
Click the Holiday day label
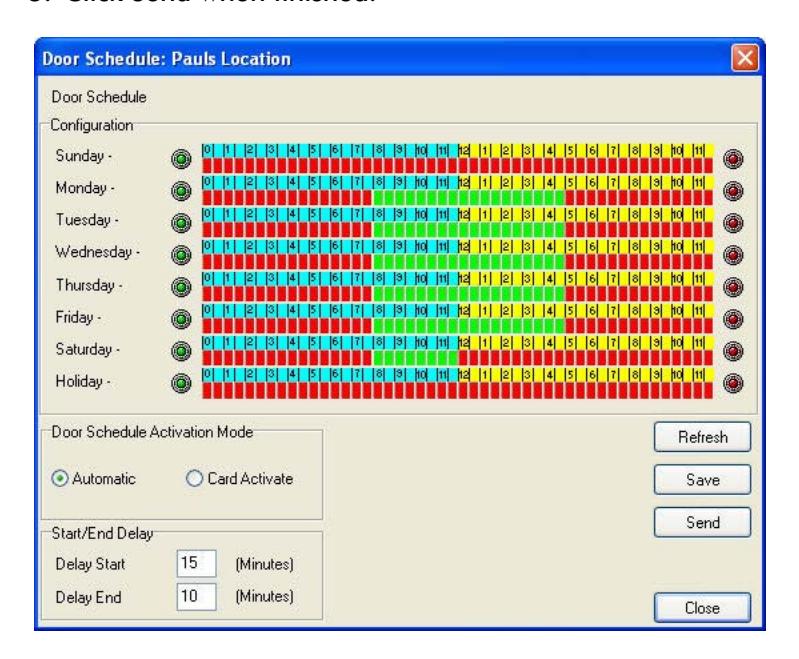point(83,381)
